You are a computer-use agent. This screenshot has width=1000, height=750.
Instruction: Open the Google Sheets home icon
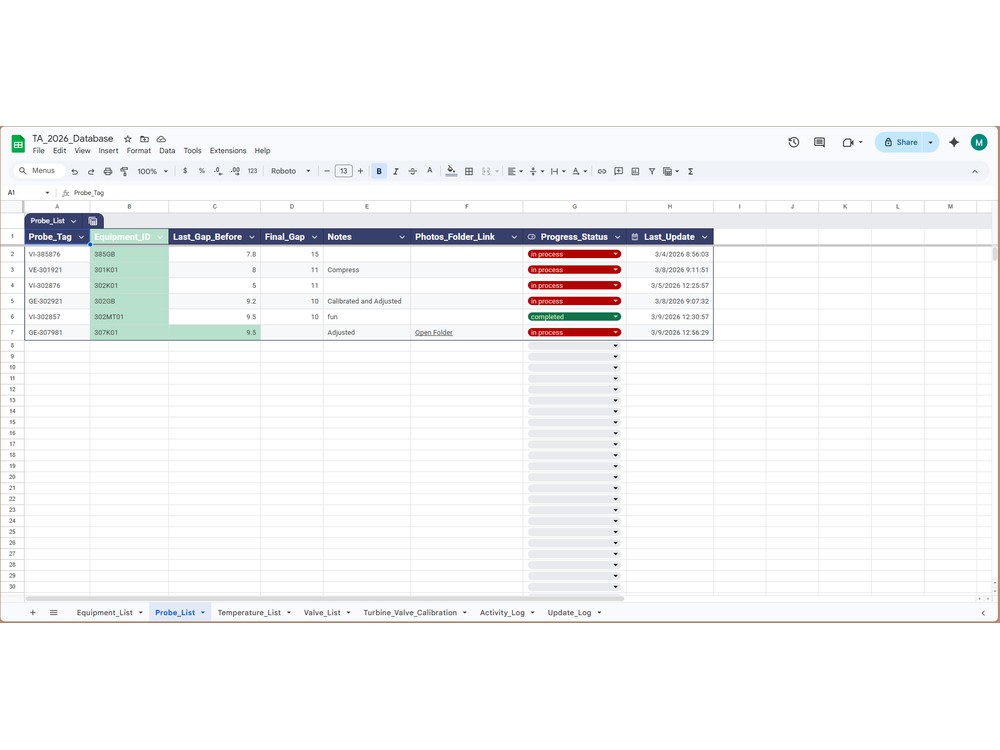pos(18,143)
